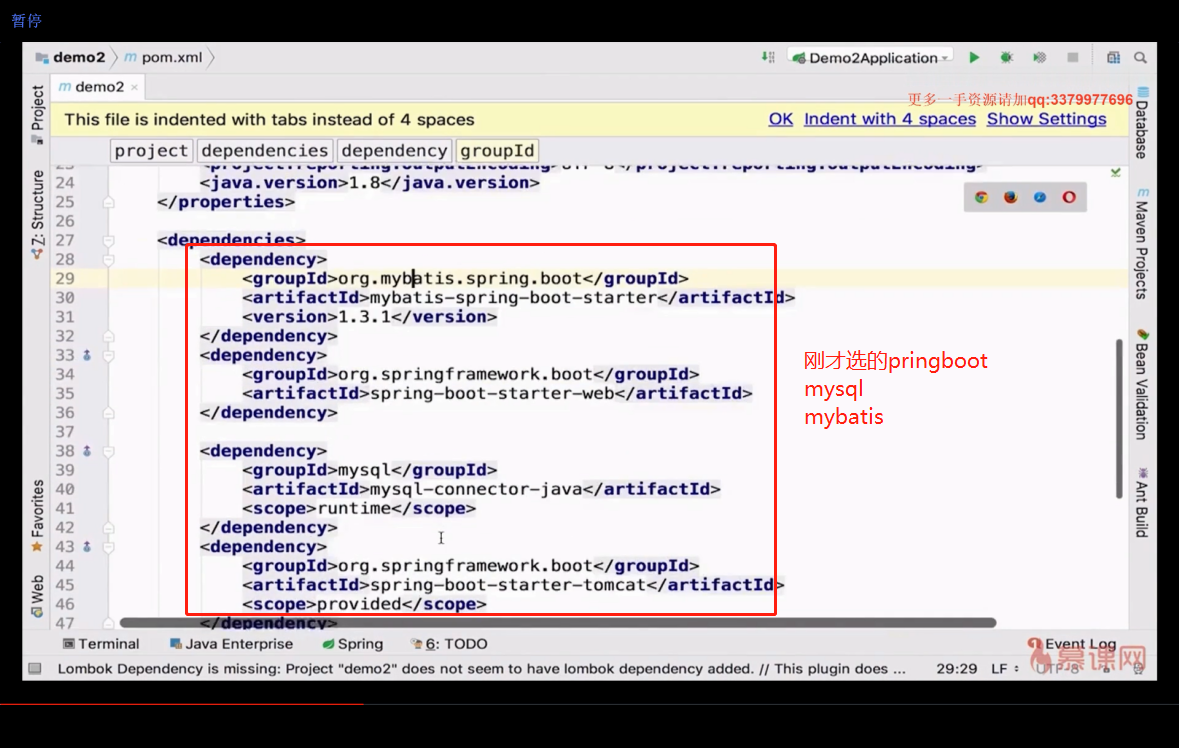Open the Bean Validation tool window
This screenshot has width=1179, height=748.
[1142, 384]
